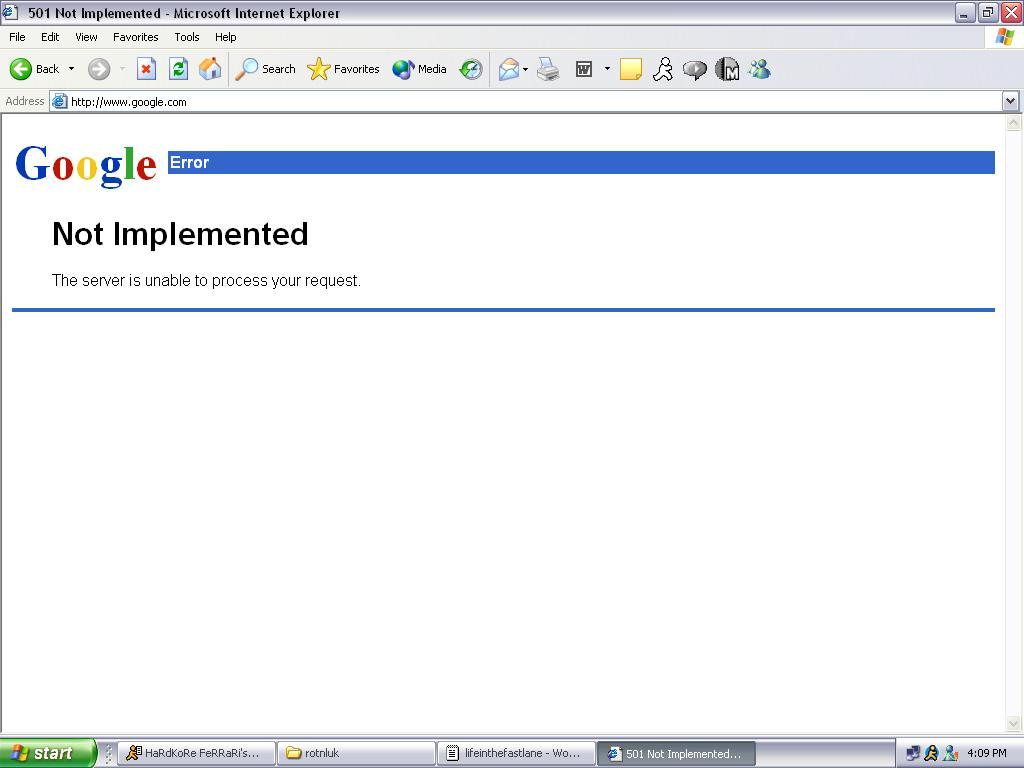This screenshot has height=768, width=1024.
Task: Click the Google logo image
Action: (x=86, y=166)
